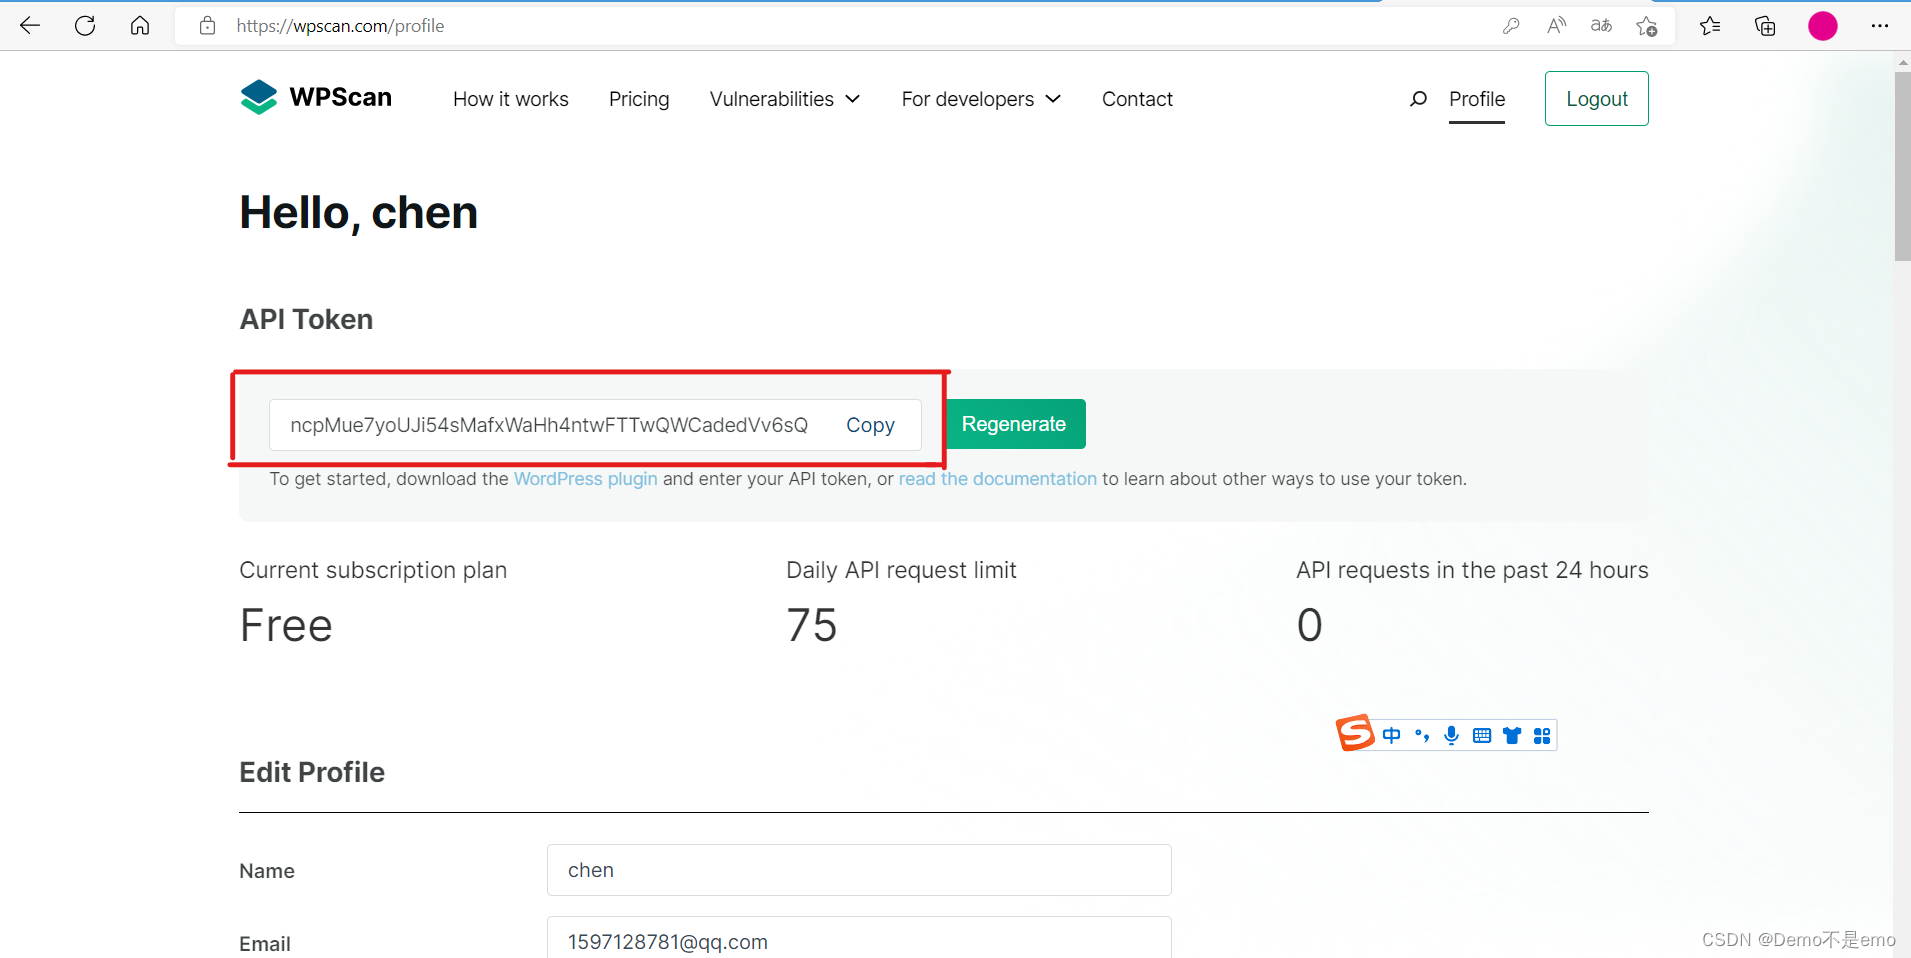Click the browser refresh icon
The width and height of the screenshot is (1911, 958).
(85, 26)
